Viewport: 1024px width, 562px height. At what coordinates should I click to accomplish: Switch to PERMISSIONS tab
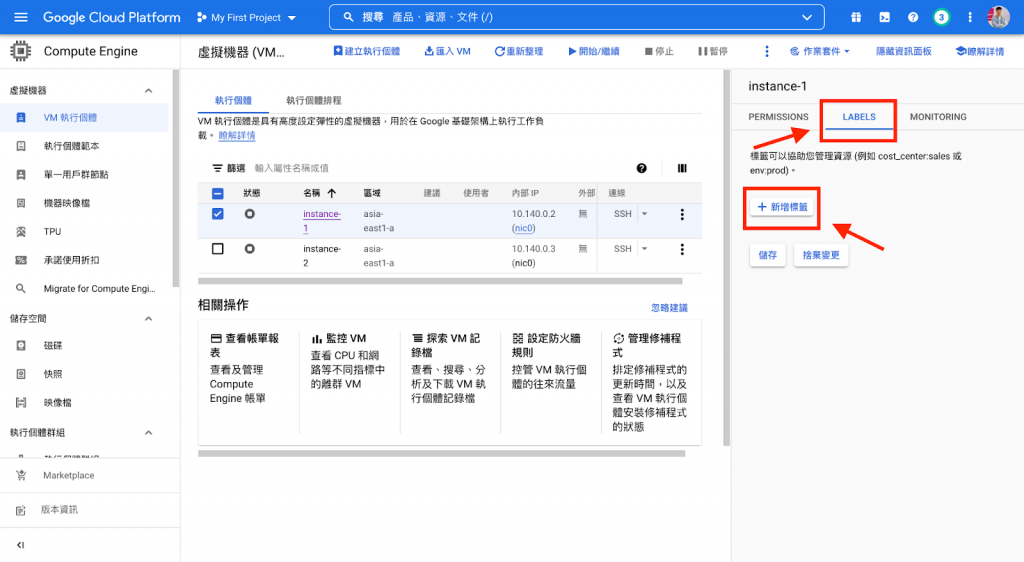click(778, 117)
